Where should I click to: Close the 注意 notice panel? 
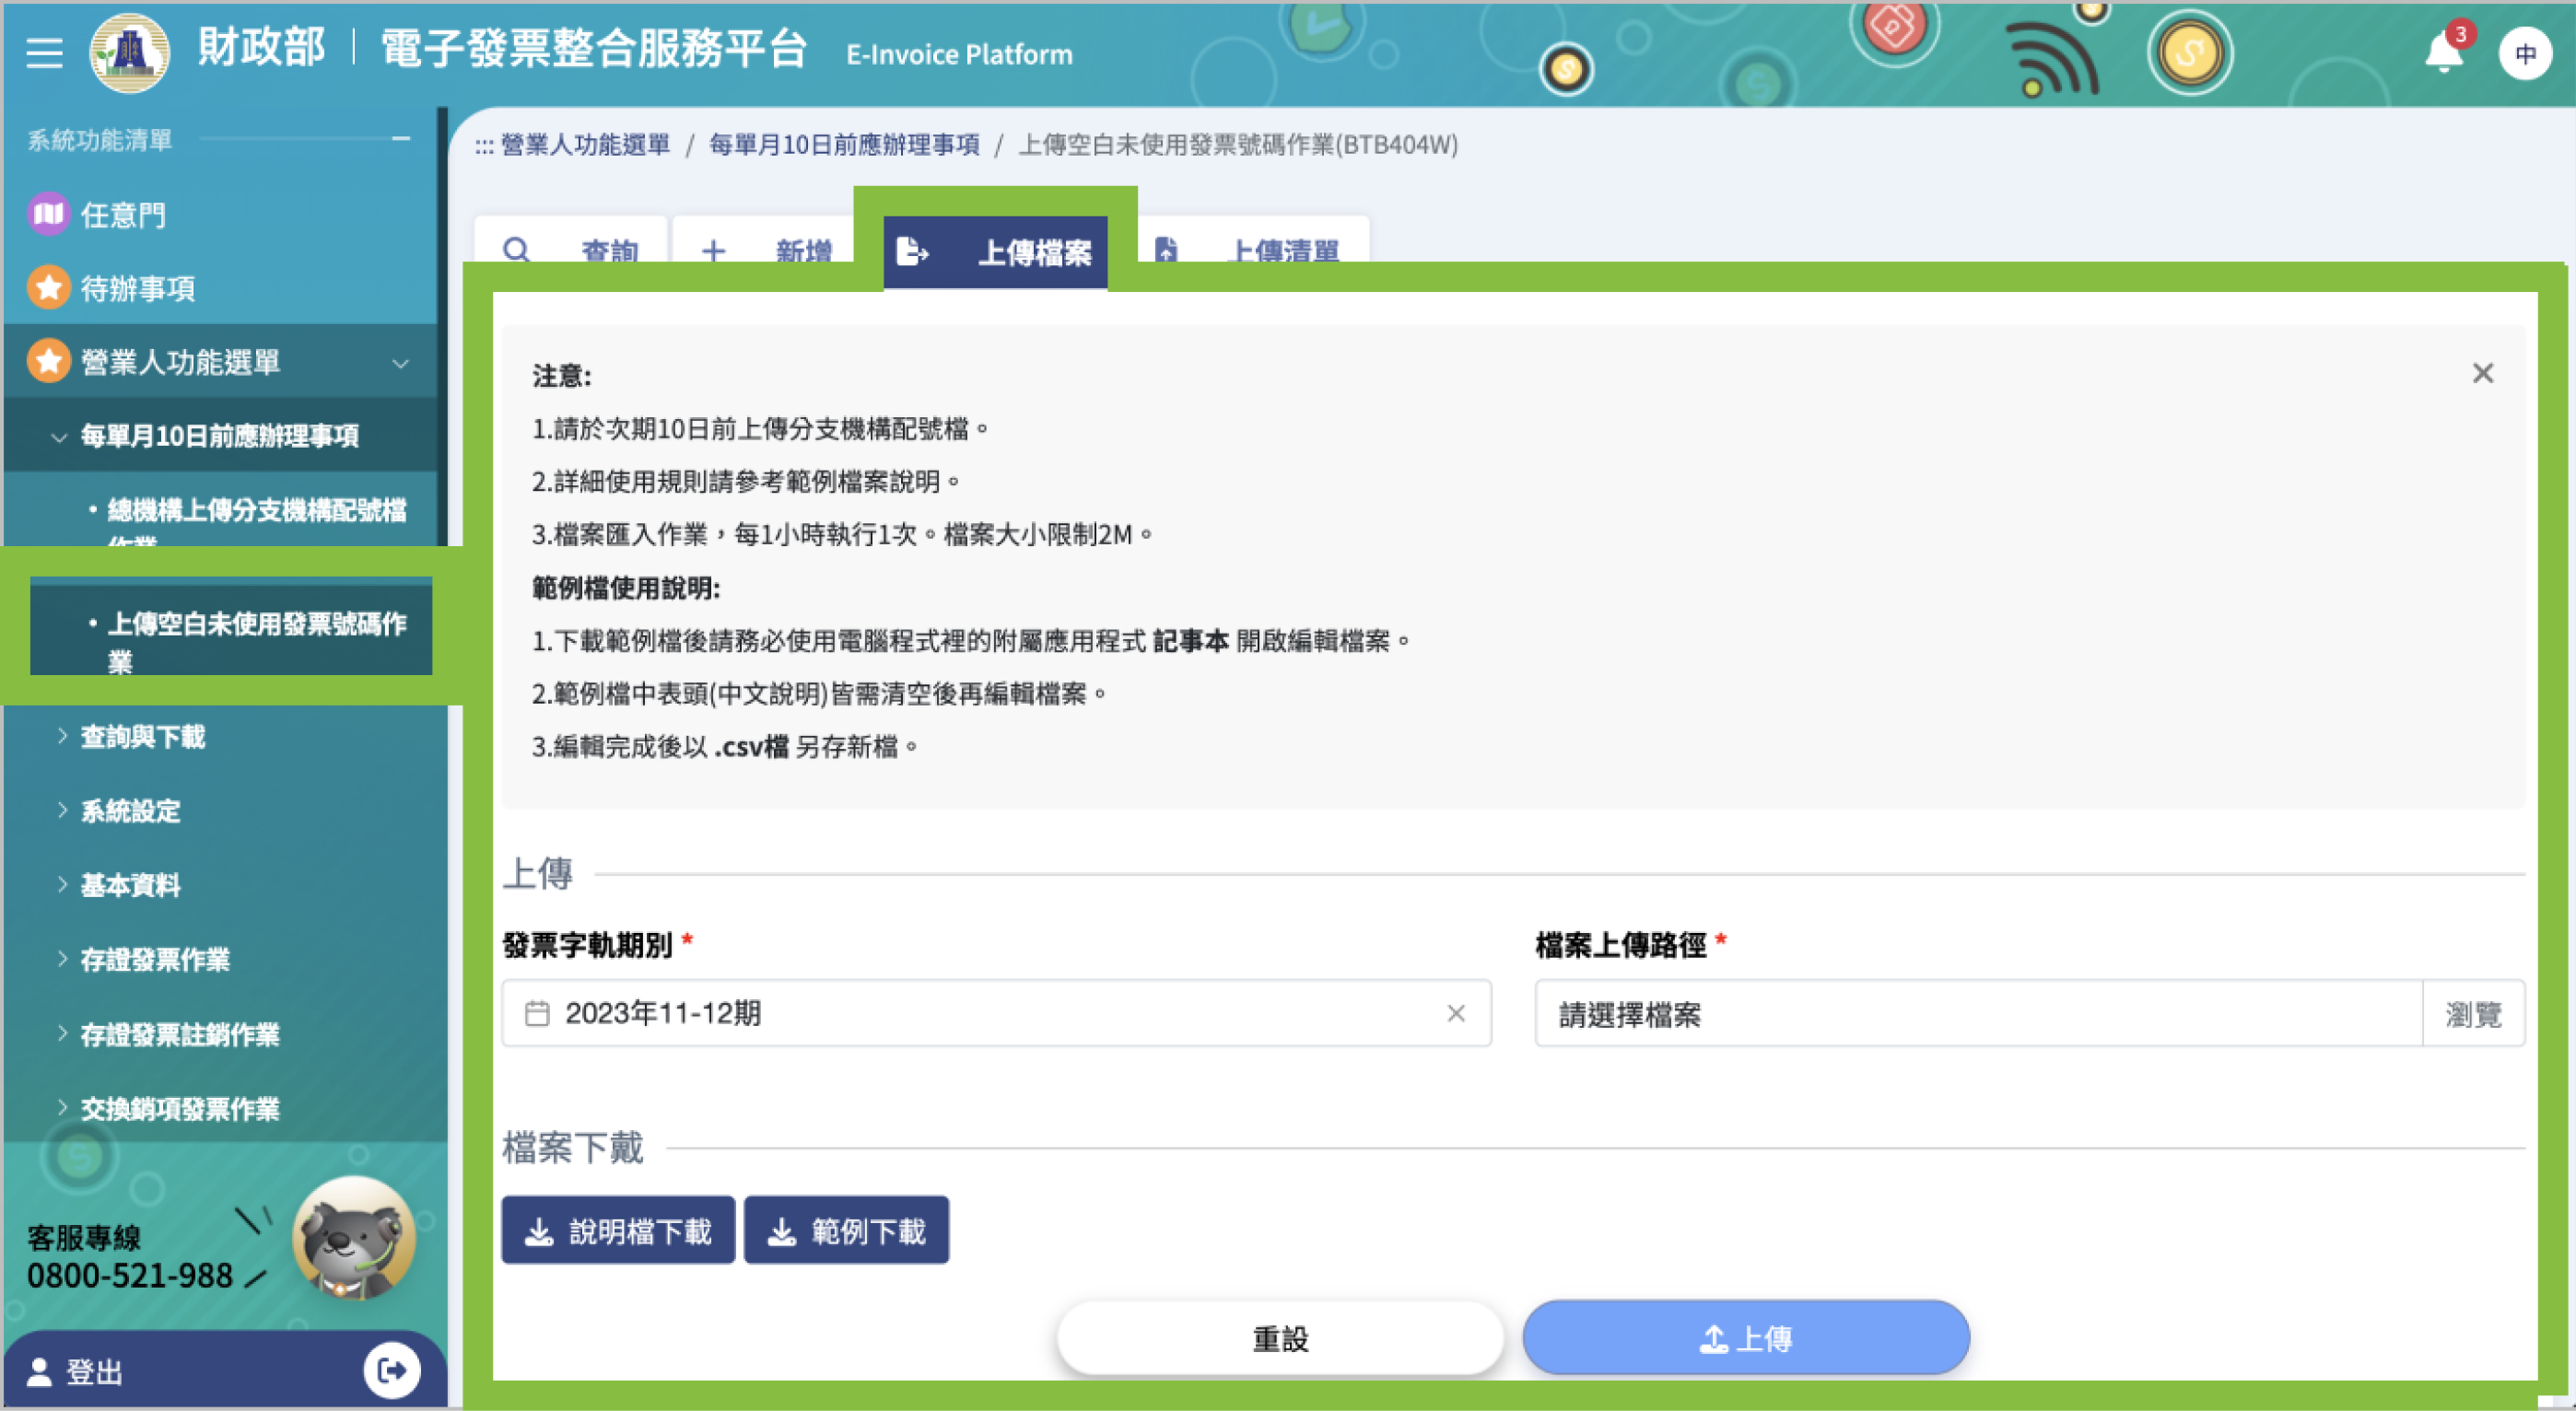2482,373
